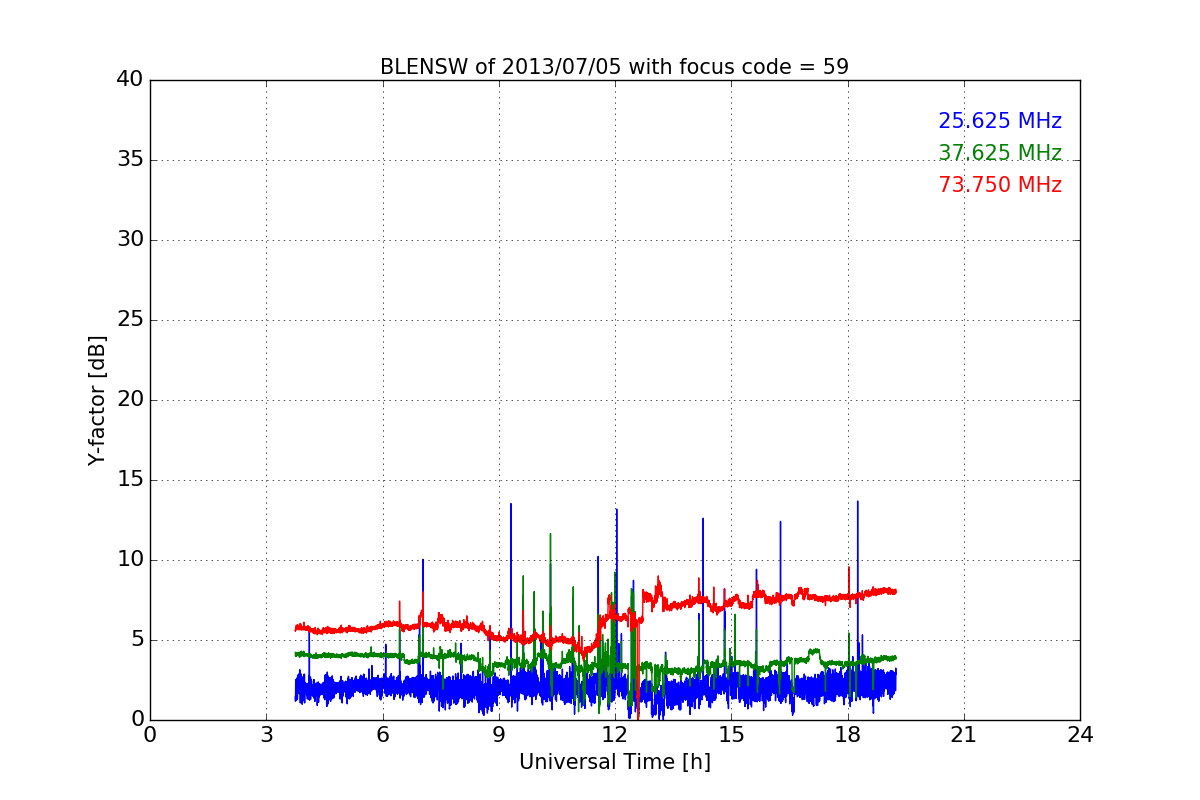Click x-axis tick label 3
The image size is (1200, 800).
point(266,735)
